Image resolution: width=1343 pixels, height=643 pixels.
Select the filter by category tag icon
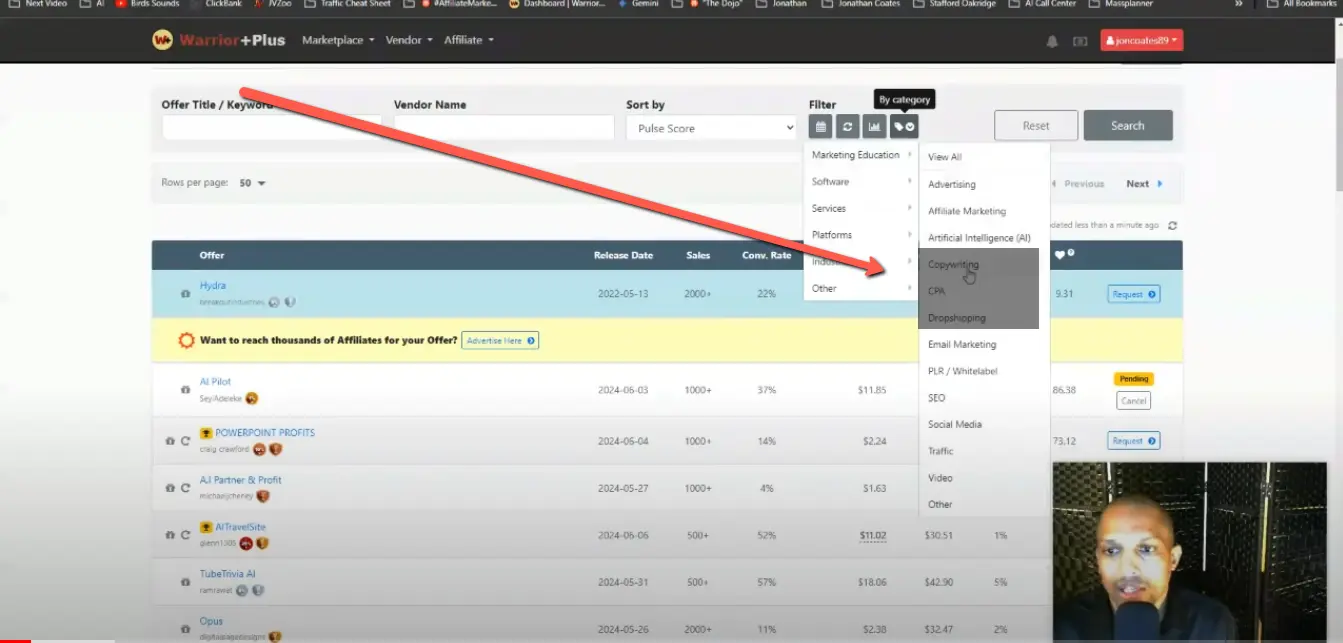click(902, 126)
